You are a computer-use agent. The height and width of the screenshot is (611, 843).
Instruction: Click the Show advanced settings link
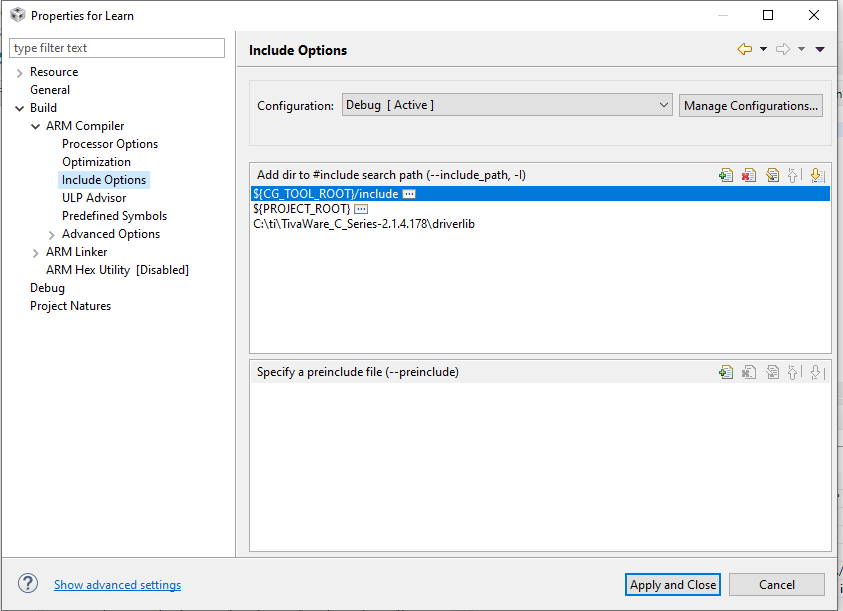point(117,584)
